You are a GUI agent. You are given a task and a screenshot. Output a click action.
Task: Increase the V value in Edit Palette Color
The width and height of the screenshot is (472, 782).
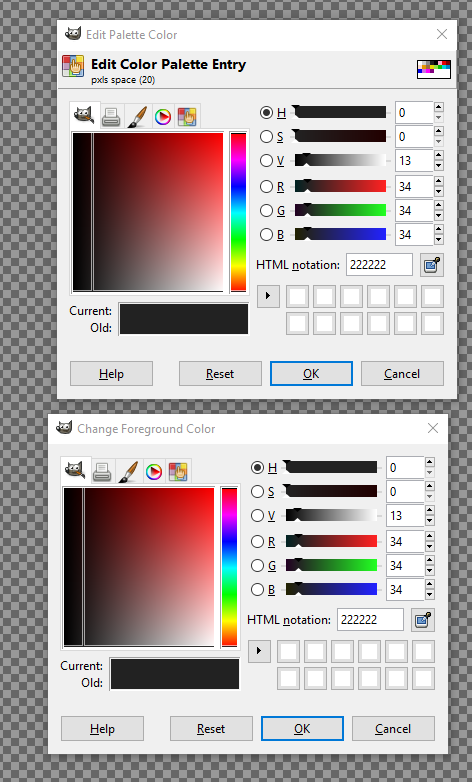tap(439, 155)
